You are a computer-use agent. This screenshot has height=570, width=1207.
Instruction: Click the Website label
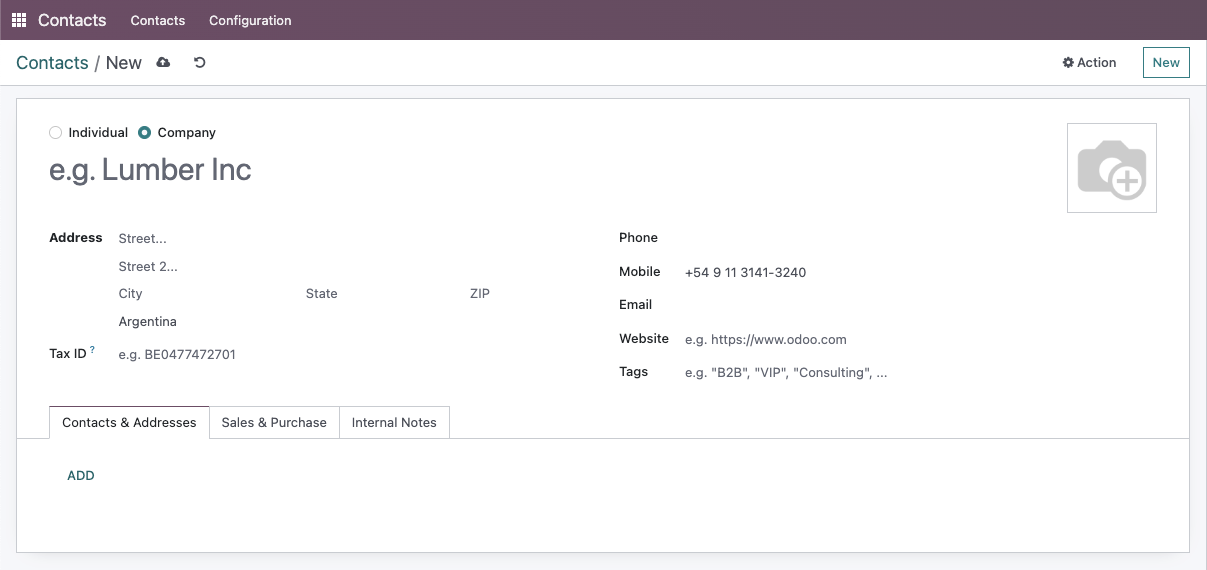[x=644, y=339]
